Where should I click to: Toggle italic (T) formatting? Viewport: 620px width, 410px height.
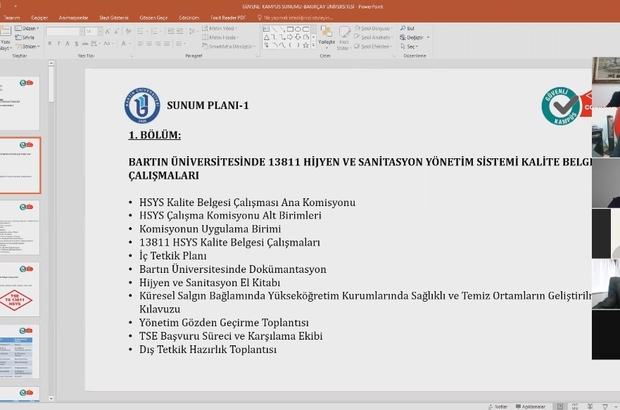click(x=59, y=43)
